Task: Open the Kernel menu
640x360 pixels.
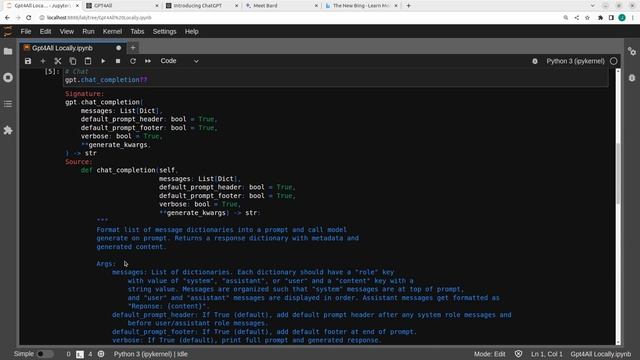Action: pyautogui.click(x=112, y=31)
